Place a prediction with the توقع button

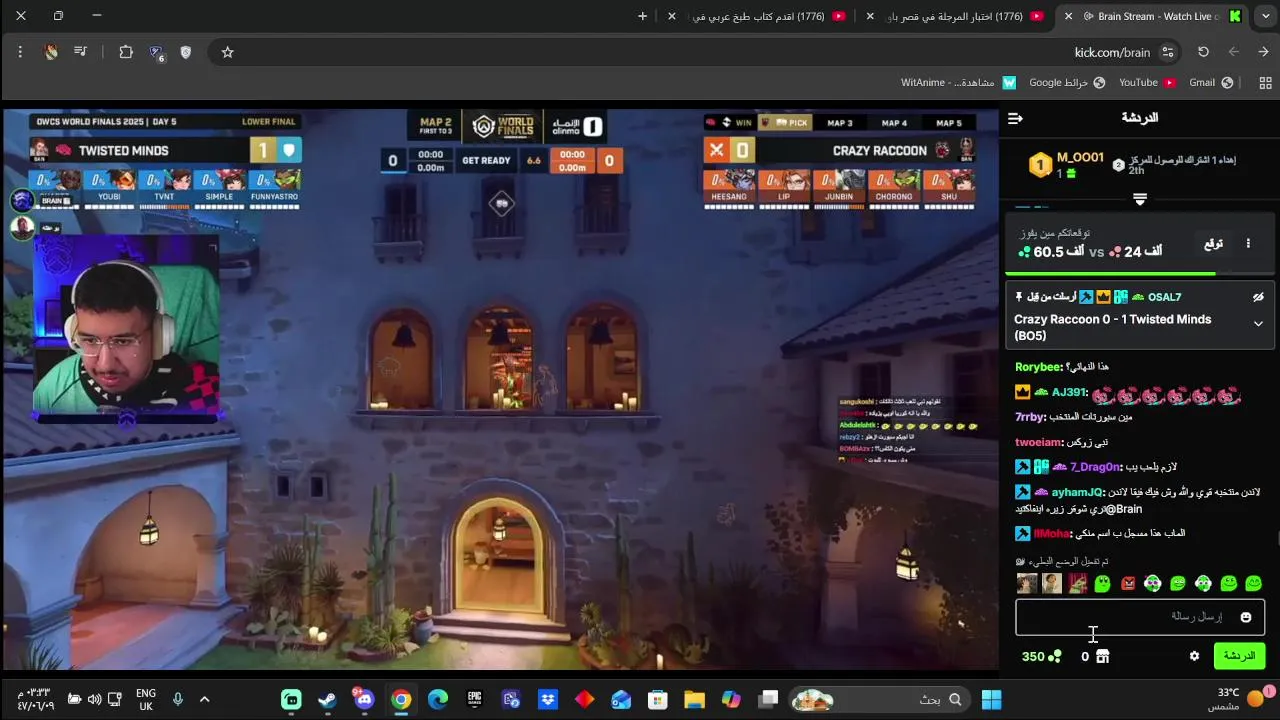(1213, 243)
